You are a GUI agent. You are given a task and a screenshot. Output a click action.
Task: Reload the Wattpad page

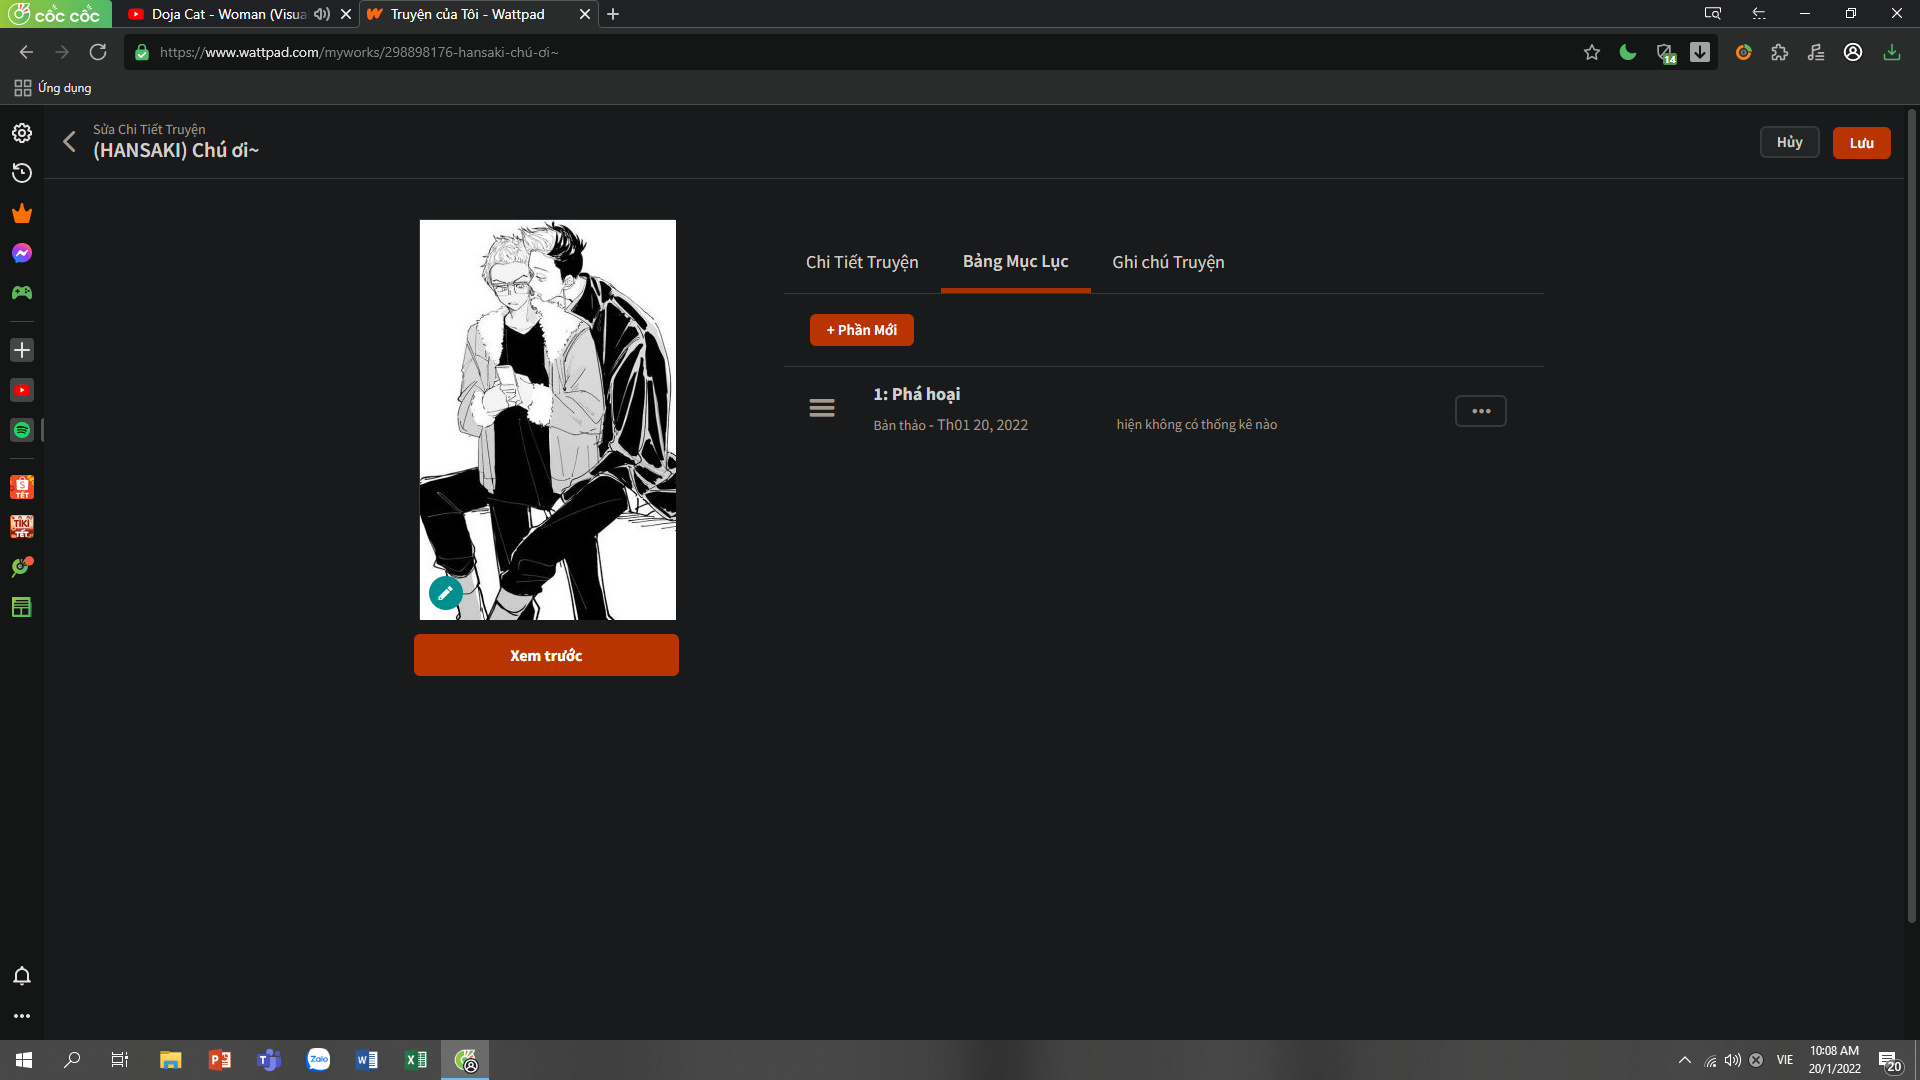click(98, 52)
